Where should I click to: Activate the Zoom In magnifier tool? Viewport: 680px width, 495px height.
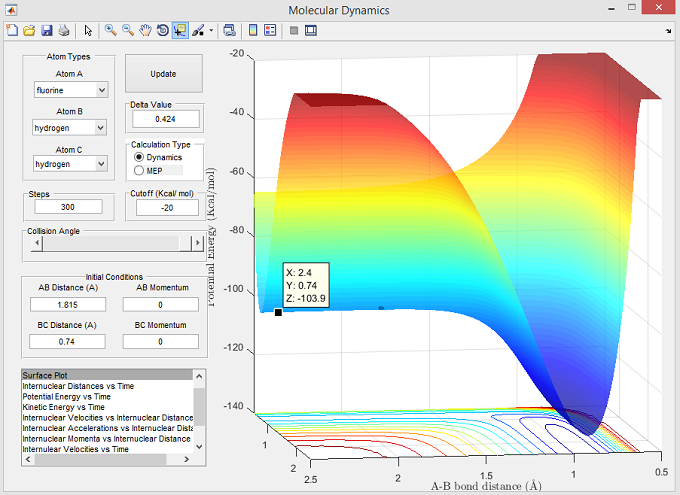pyautogui.click(x=111, y=30)
